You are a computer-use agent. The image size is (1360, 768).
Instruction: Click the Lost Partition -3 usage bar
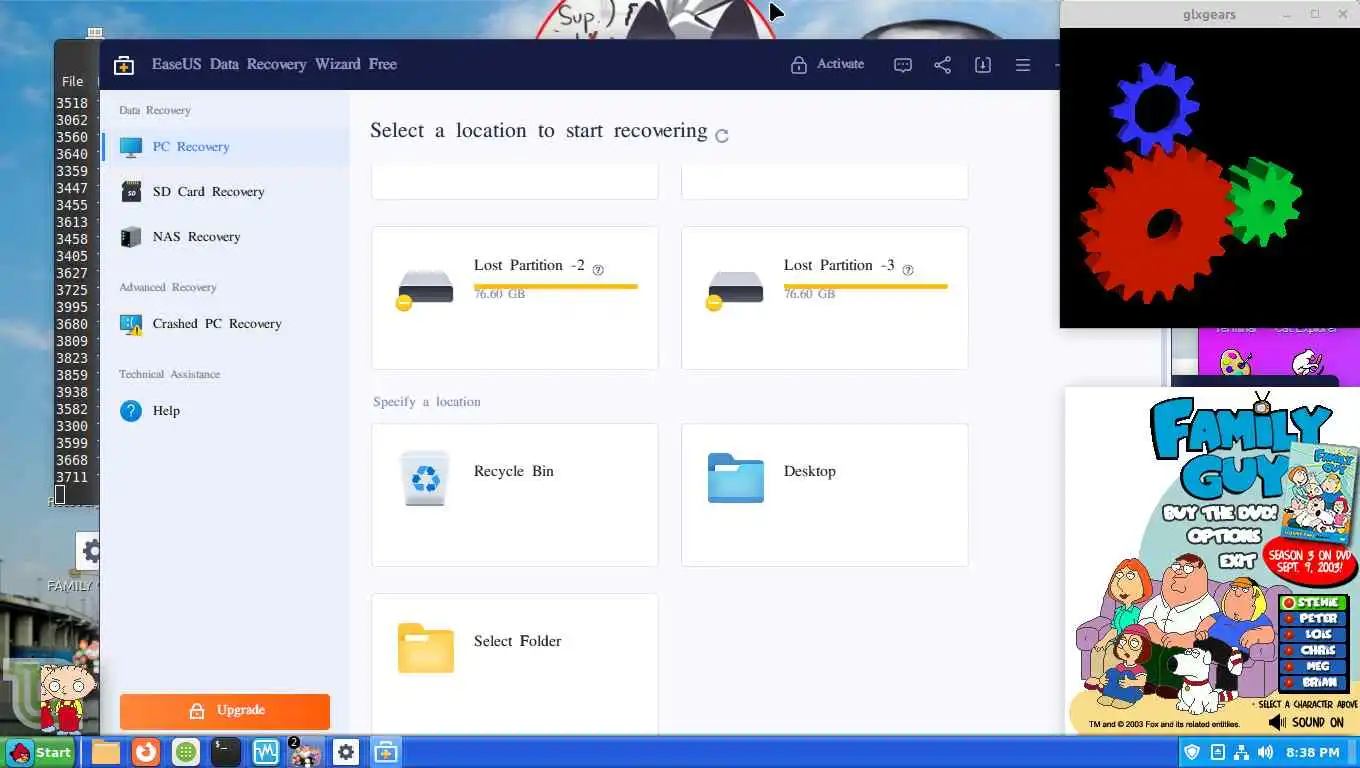(x=866, y=287)
